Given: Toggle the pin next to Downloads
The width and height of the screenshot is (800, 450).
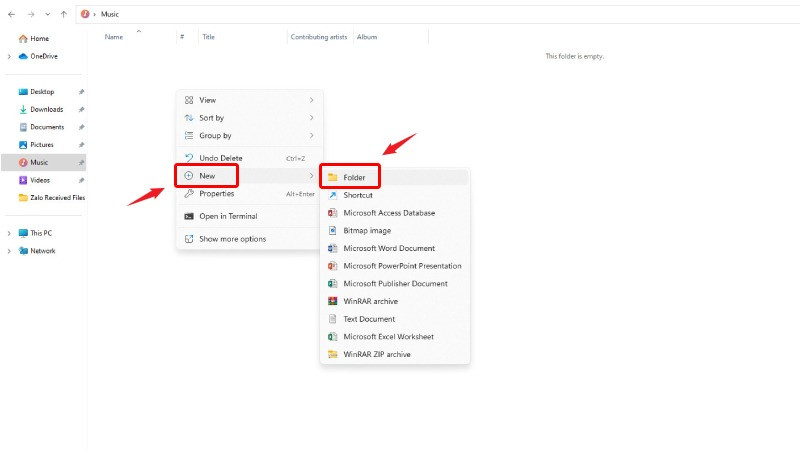Looking at the screenshot, I should tap(81, 110).
